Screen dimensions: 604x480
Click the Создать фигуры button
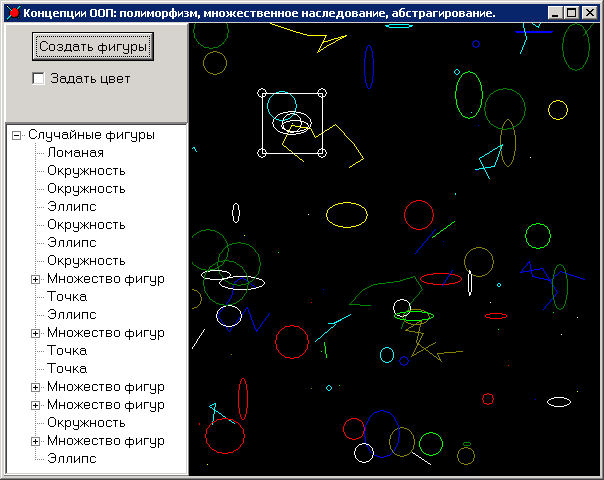(x=93, y=47)
